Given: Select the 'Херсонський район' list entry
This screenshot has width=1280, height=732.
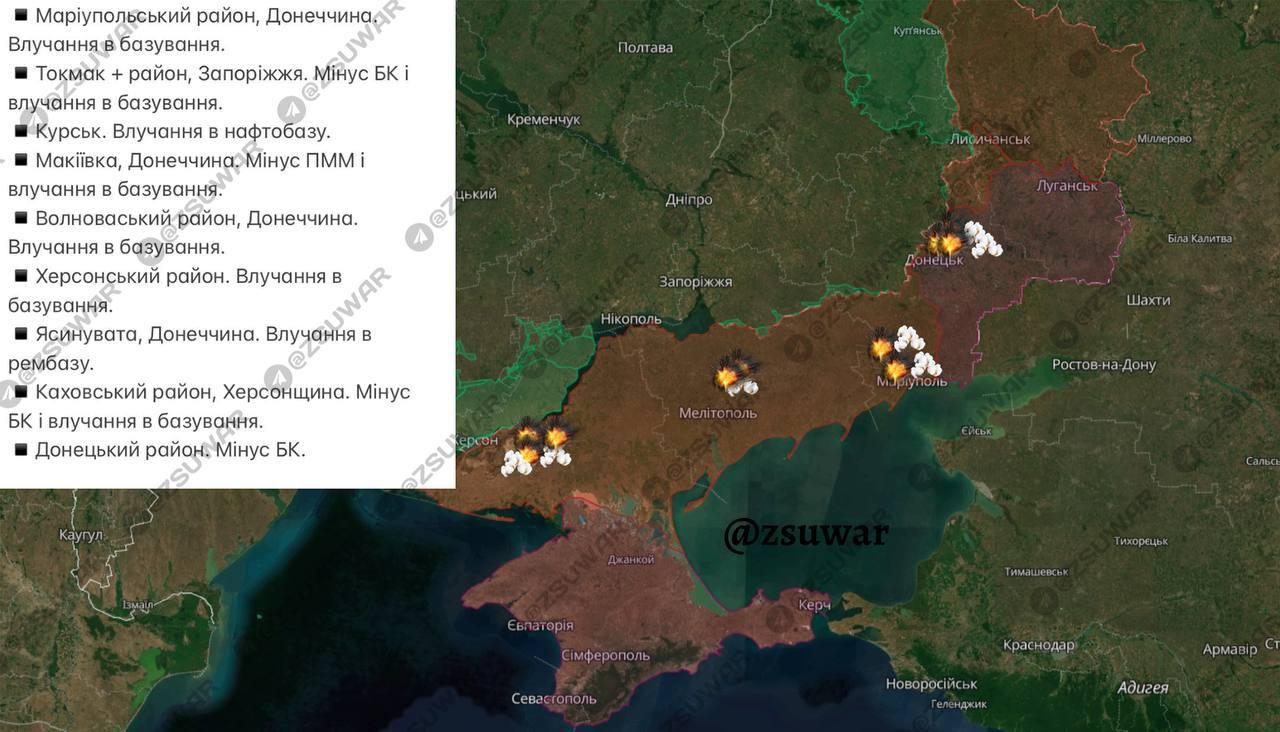Looking at the screenshot, I should 178,290.
